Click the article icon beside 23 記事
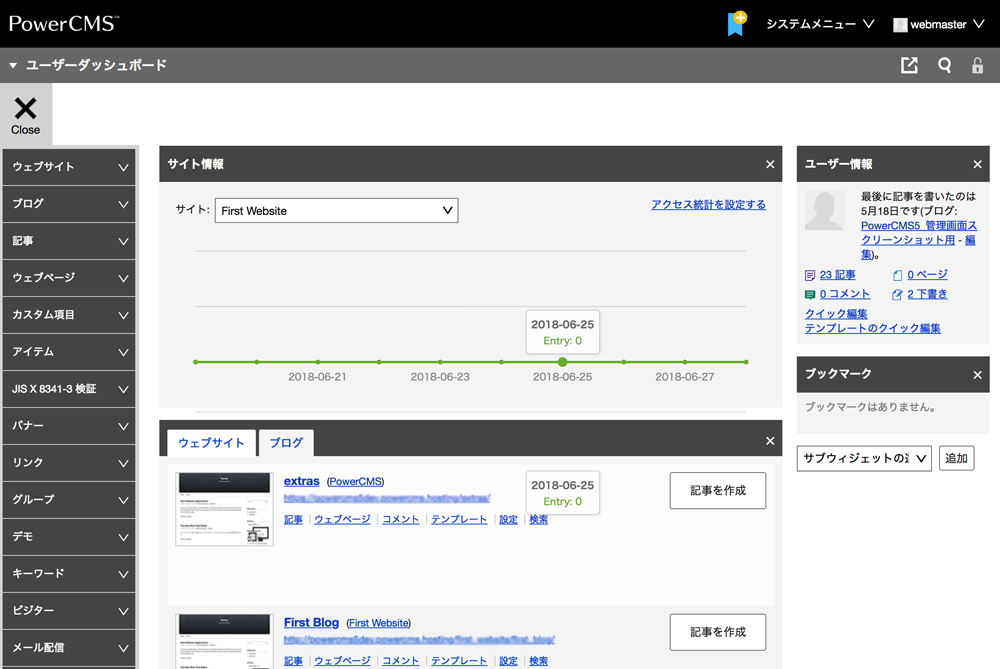1000x669 pixels. [809, 274]
